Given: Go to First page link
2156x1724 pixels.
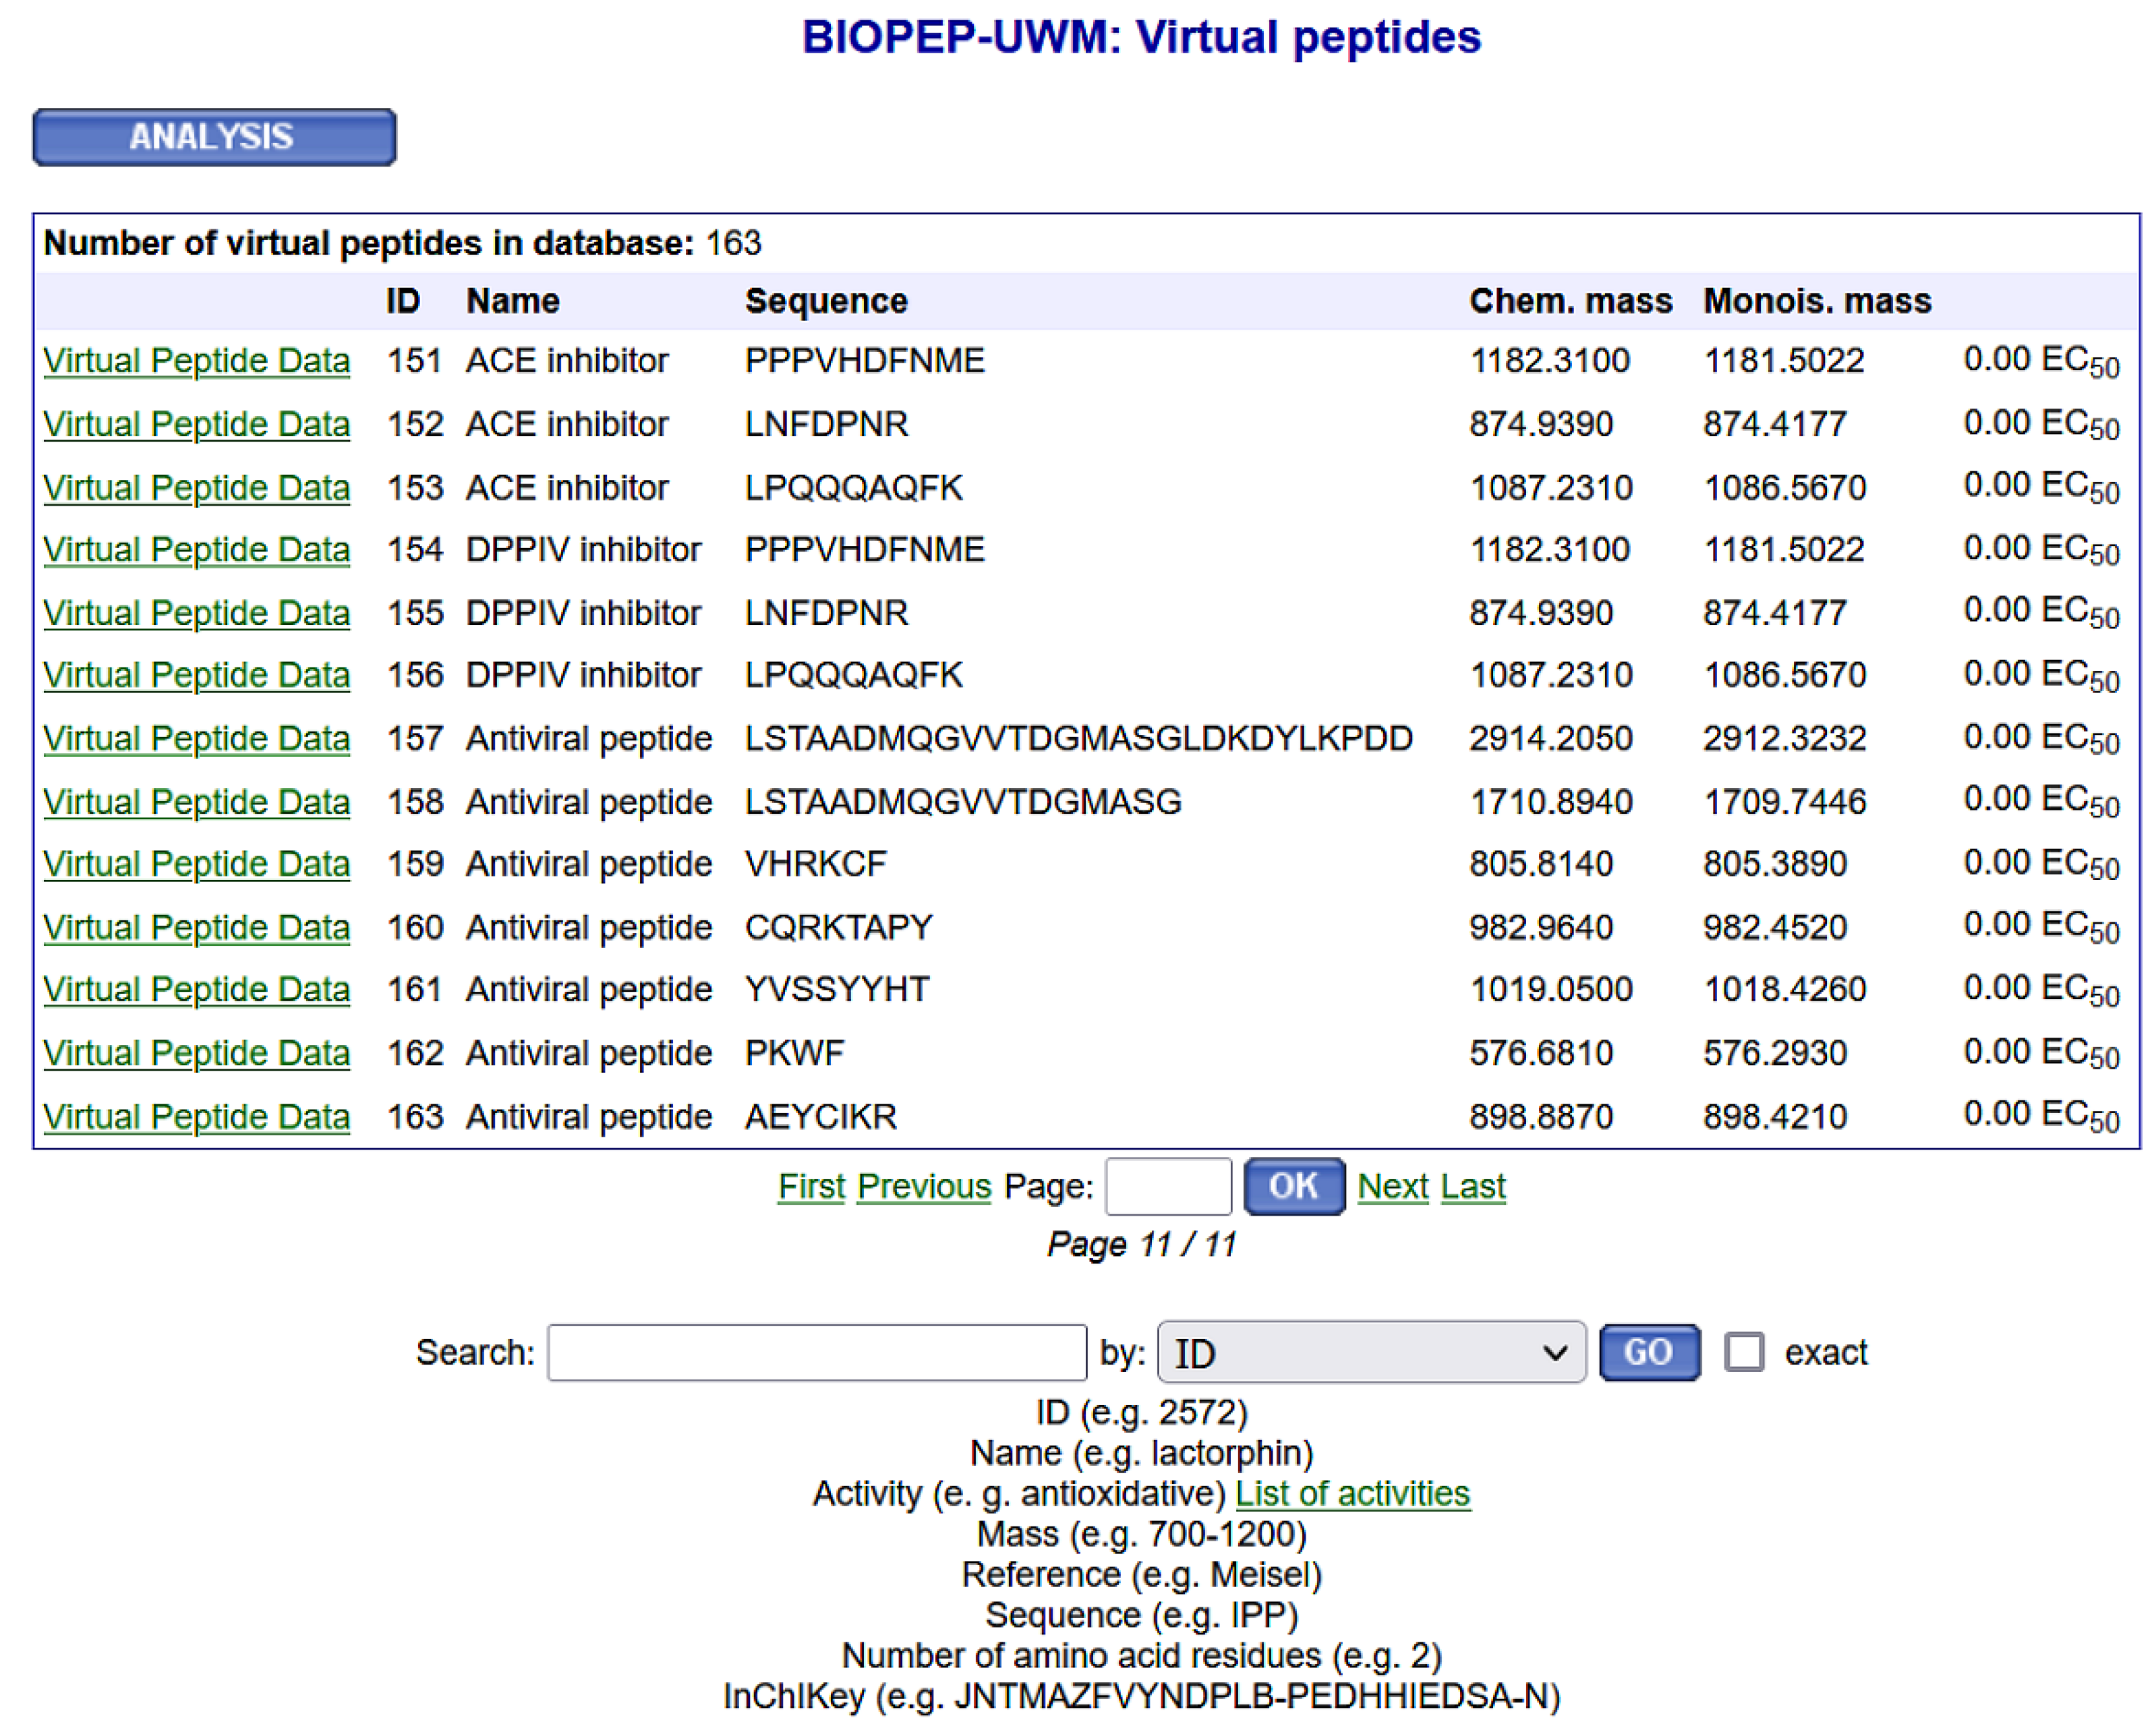Looking at the screenshot, I should coord(811,1187).
